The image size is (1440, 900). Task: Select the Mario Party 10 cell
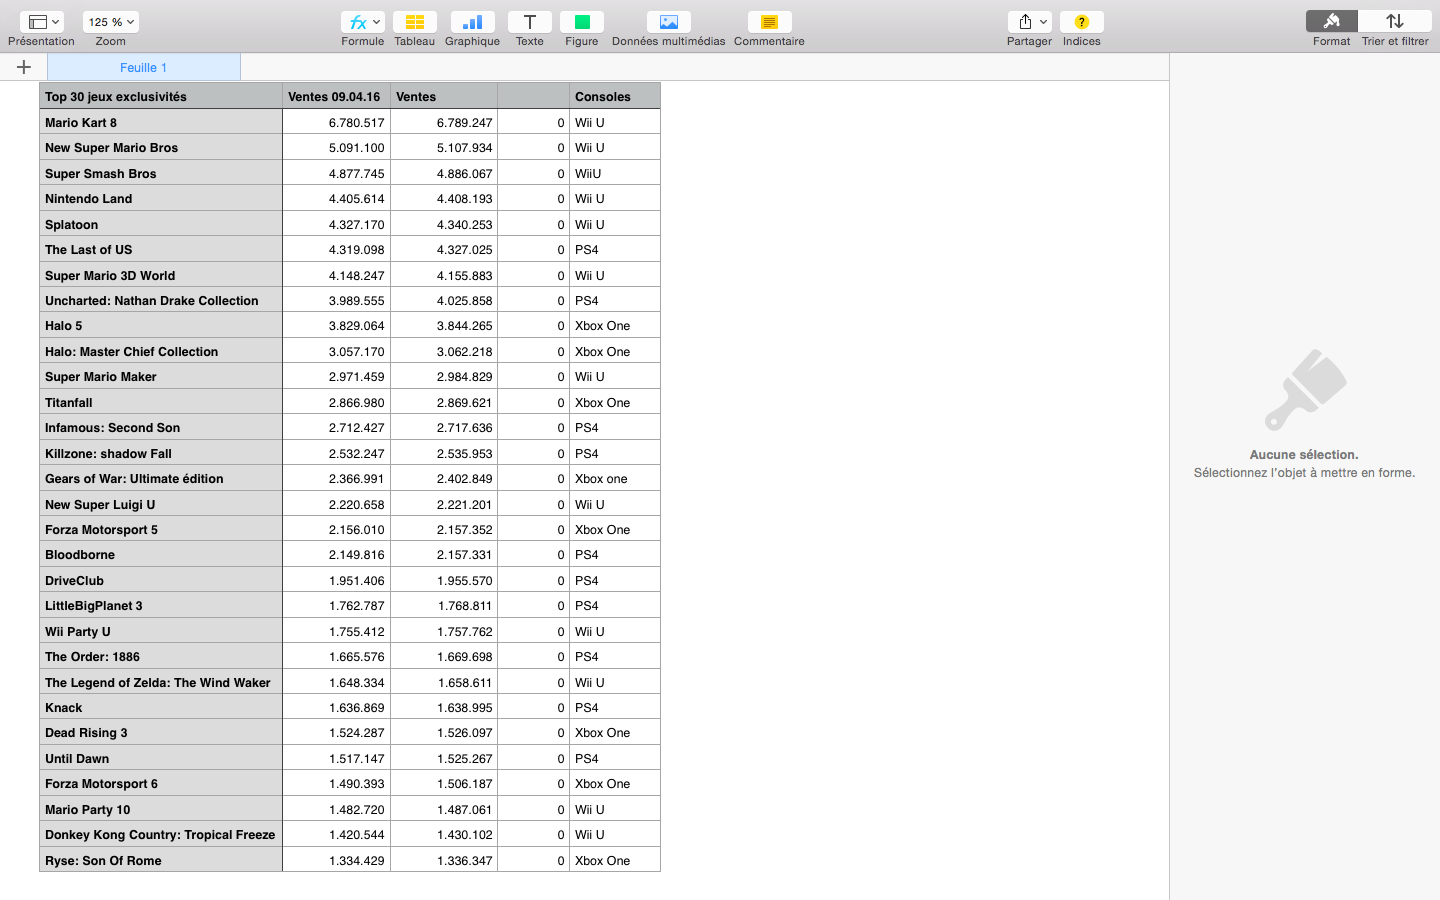coord(161,809)
